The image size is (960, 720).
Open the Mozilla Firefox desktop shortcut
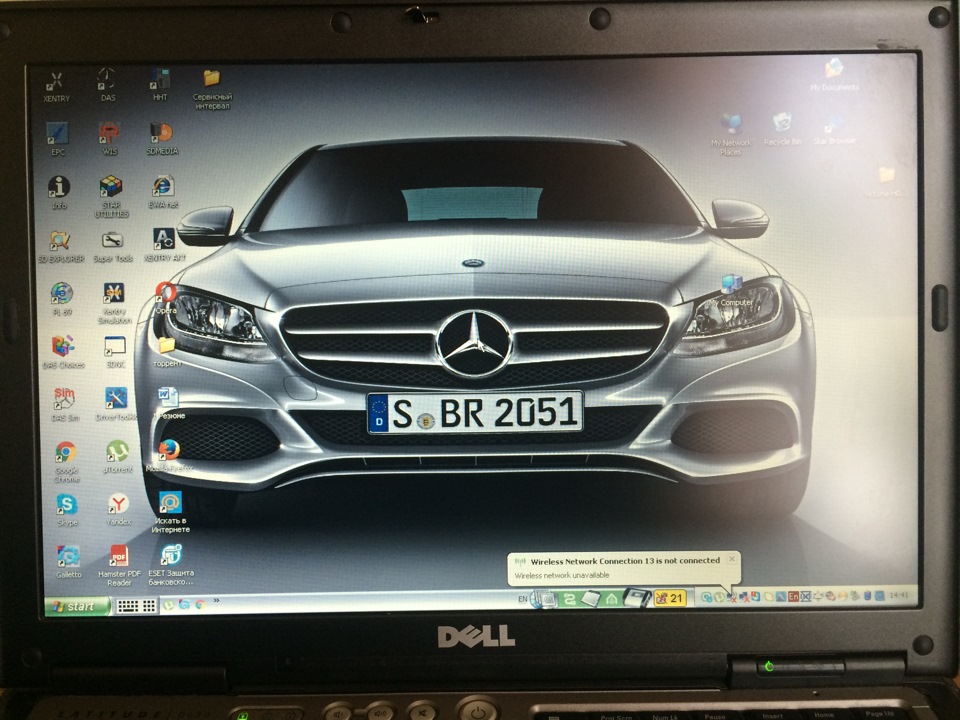tap(170, 456)
